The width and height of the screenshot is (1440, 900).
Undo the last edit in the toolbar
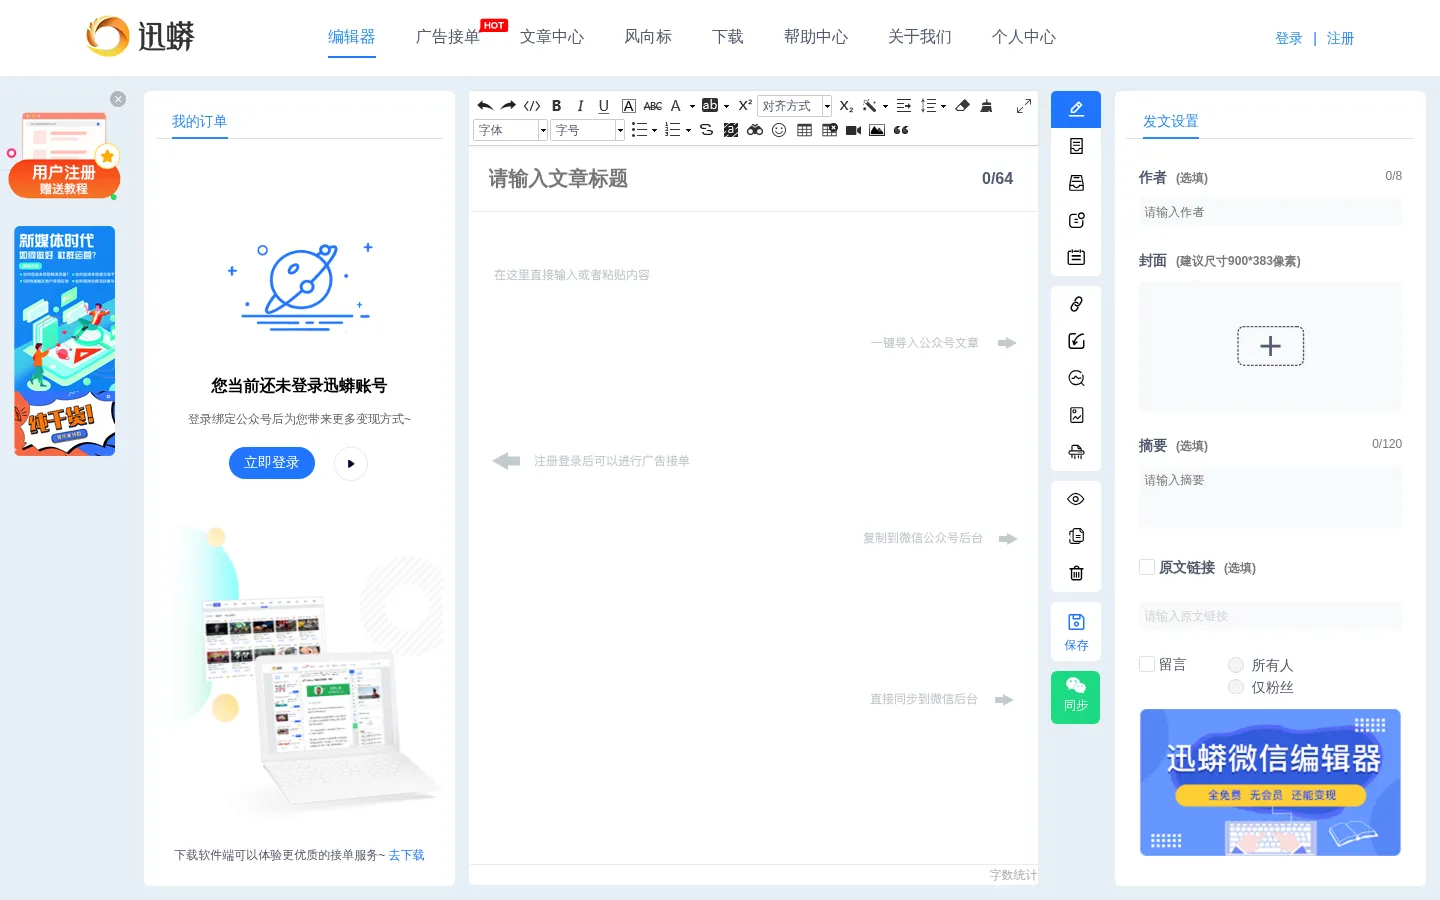click(x=485, y=106)
